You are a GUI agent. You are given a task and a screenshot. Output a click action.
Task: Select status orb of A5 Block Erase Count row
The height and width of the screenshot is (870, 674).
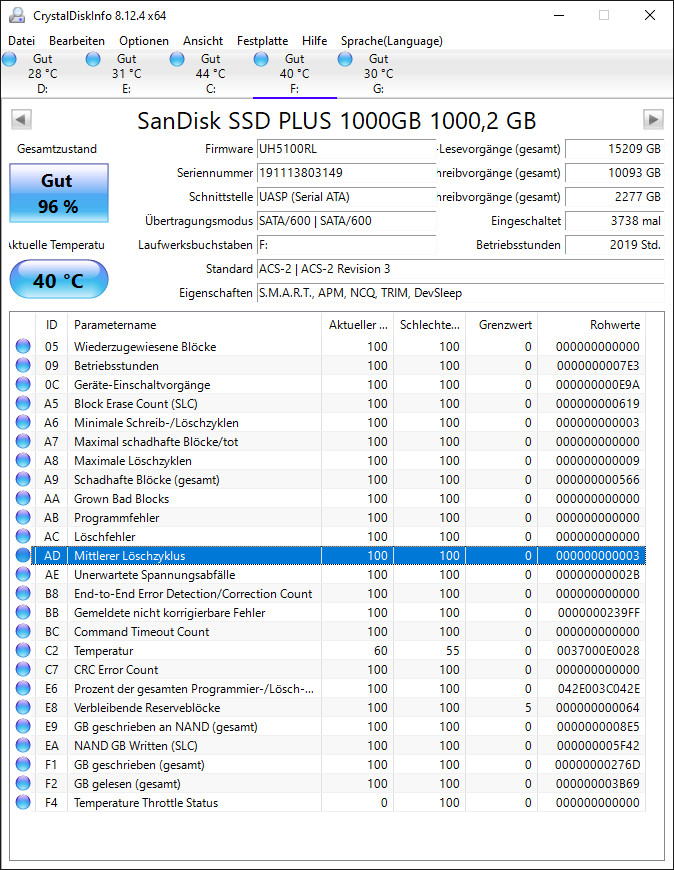23,403
